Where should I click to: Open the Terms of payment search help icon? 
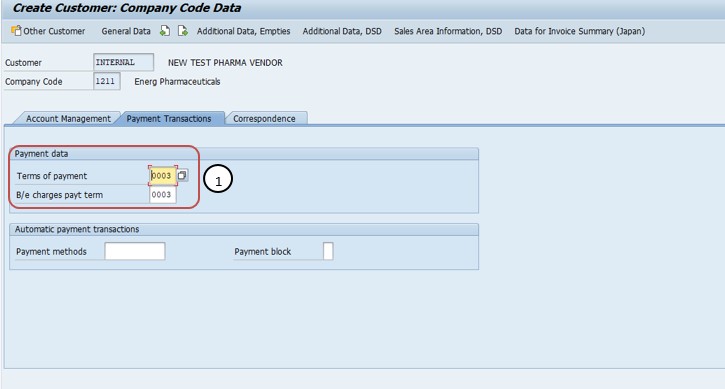(x=182, y=175)
